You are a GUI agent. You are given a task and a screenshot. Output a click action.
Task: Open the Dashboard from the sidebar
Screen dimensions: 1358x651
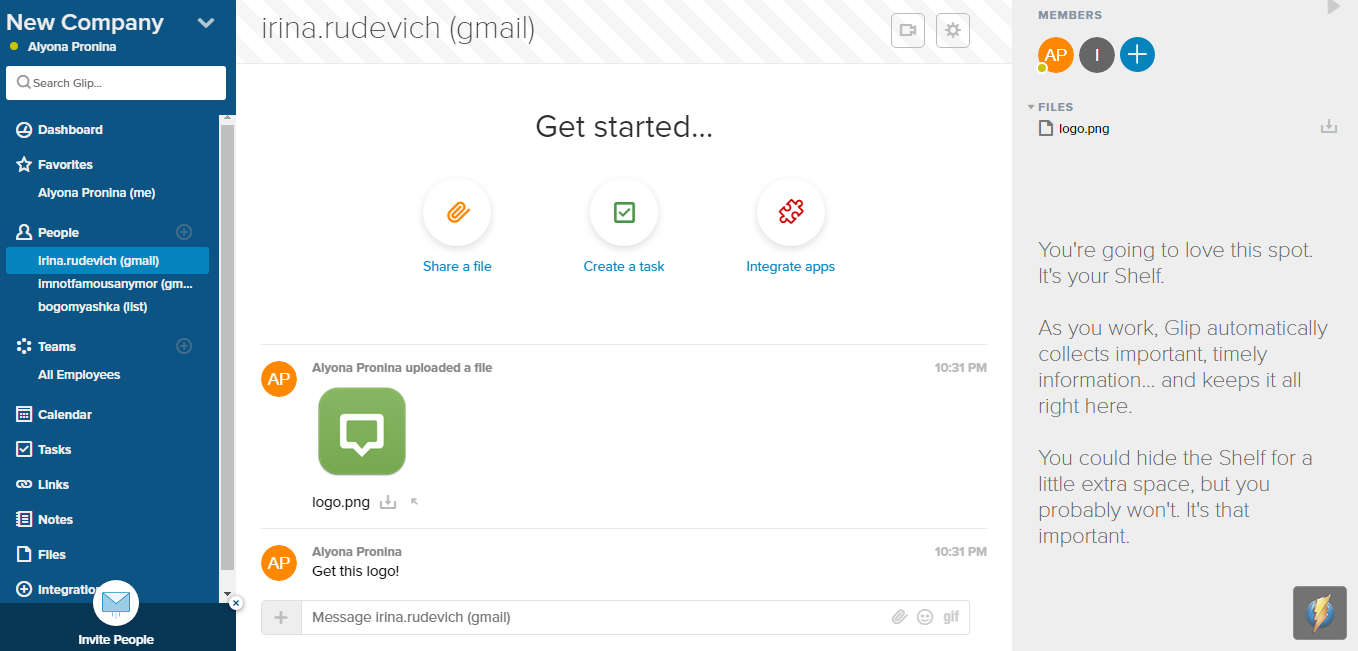point(70,130)
